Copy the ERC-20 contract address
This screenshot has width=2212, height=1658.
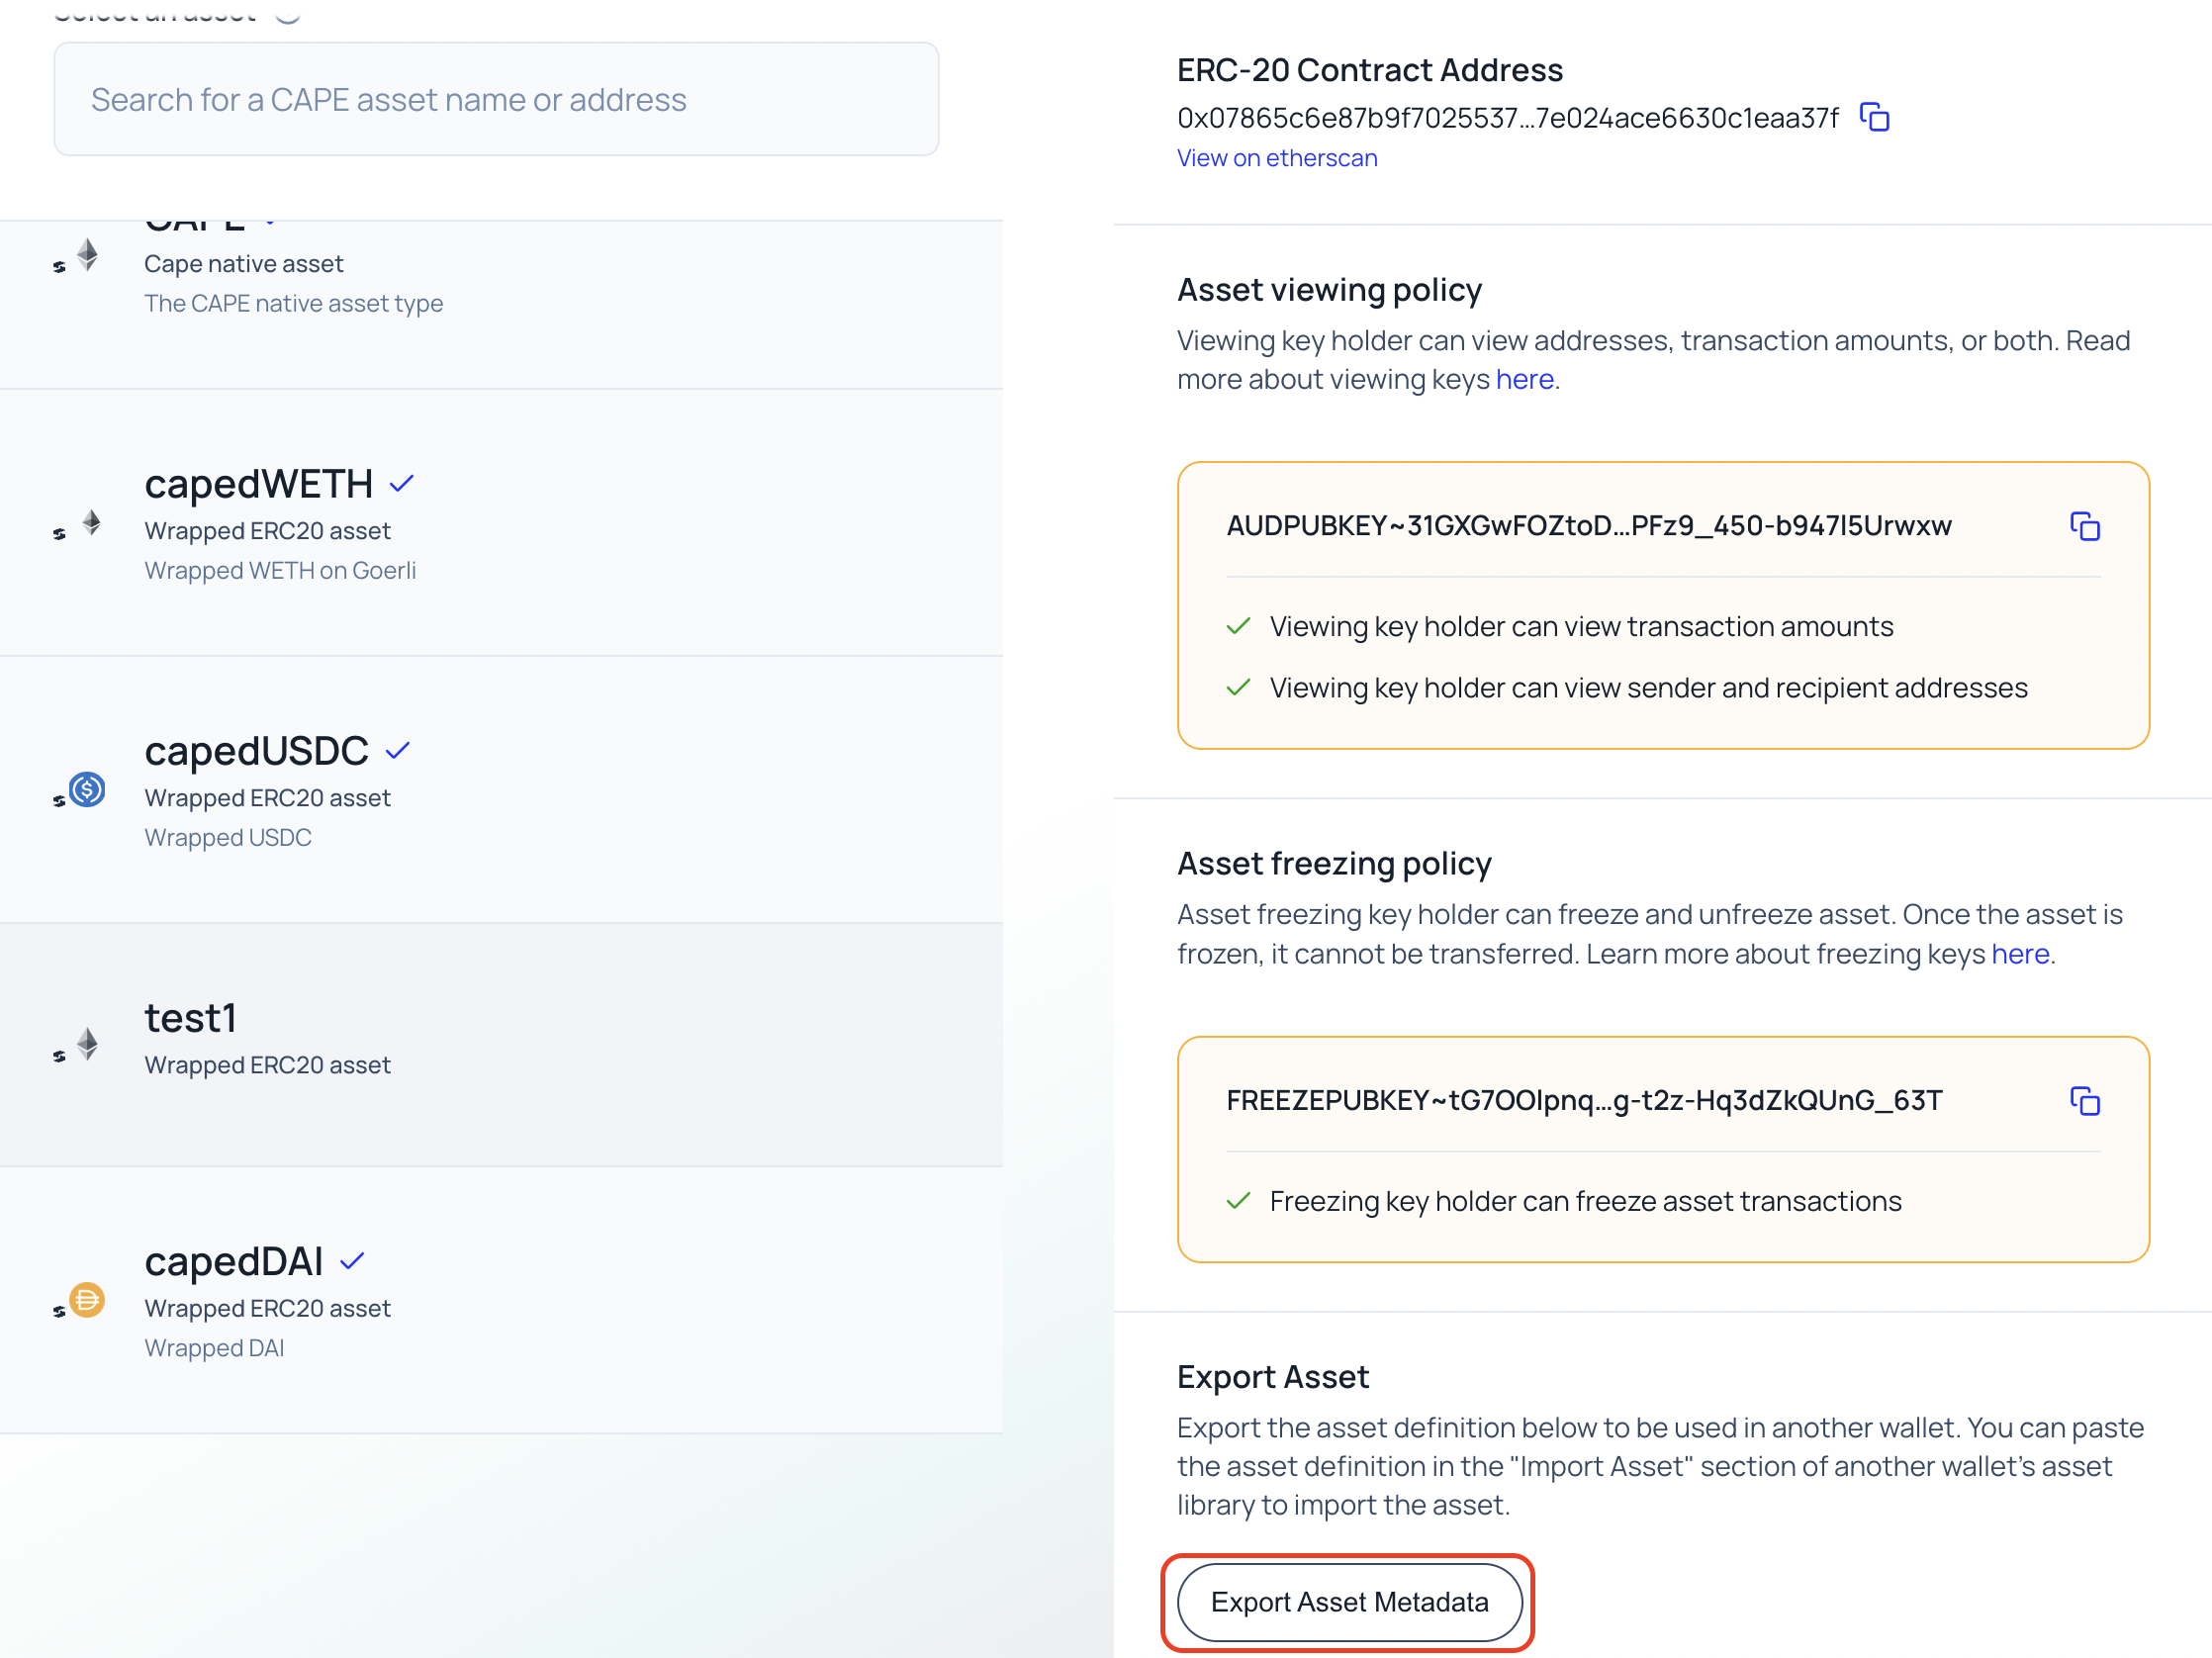coord(1873,117)
